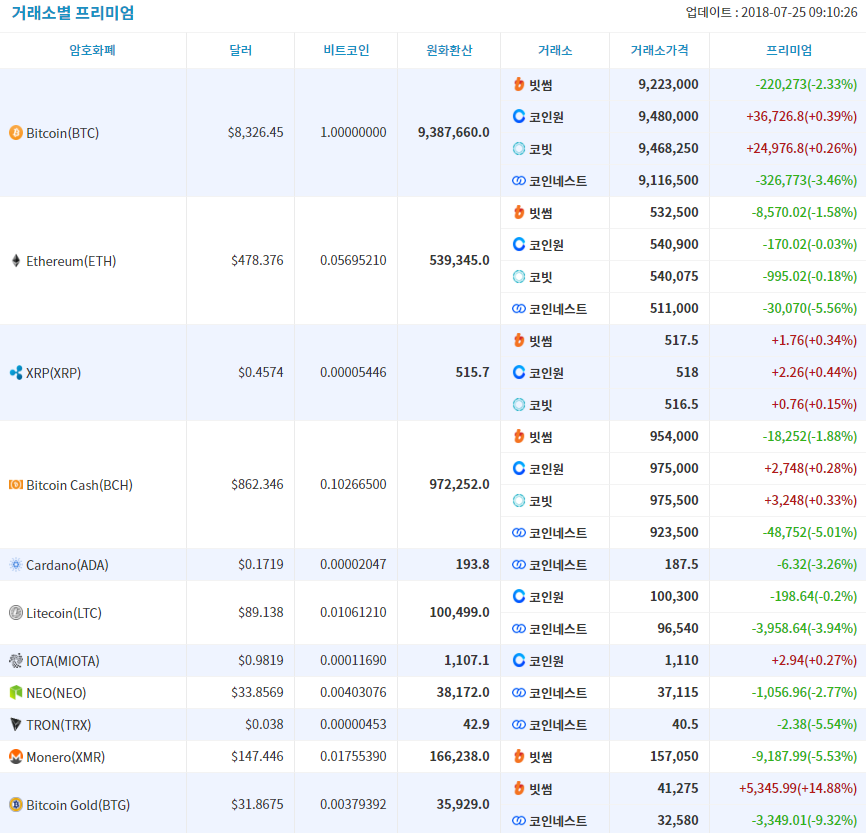866x833 pixels.
Task: Click 코인네스트 icon beside price 511,000
Action: [x=519, y=308]
